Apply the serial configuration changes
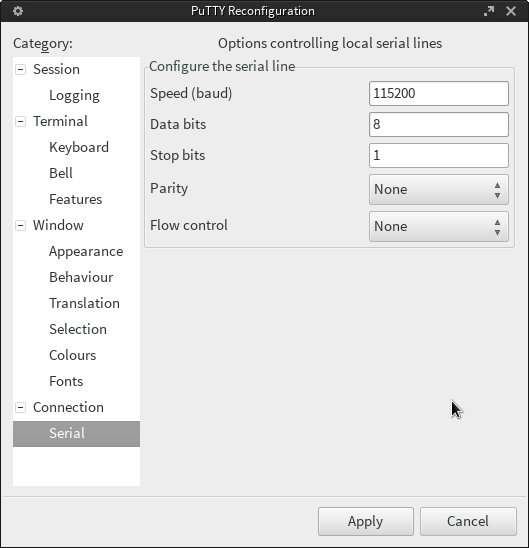The image size is (529, 548). point(365,521)
